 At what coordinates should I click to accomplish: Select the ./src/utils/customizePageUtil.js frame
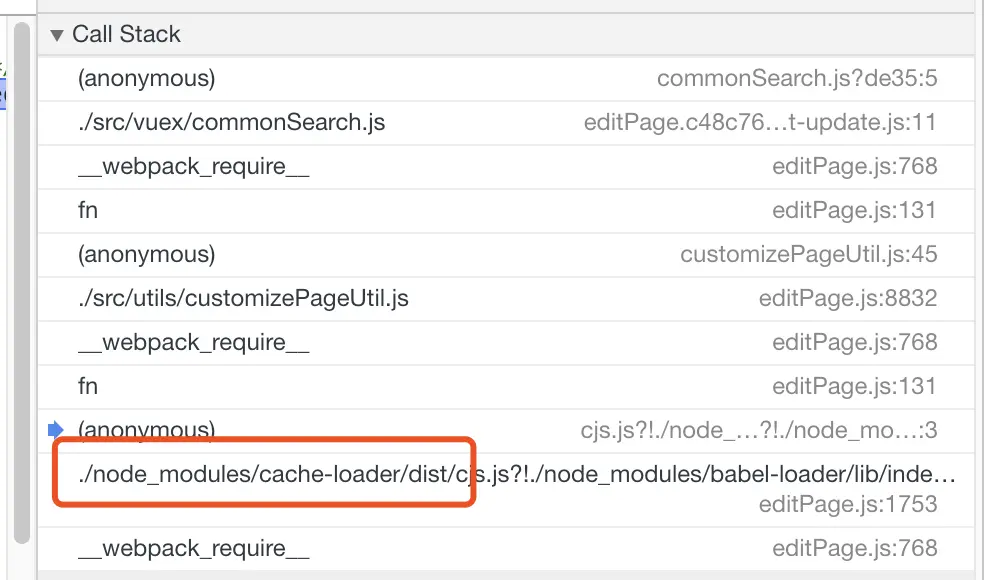(x=243, y=298)
